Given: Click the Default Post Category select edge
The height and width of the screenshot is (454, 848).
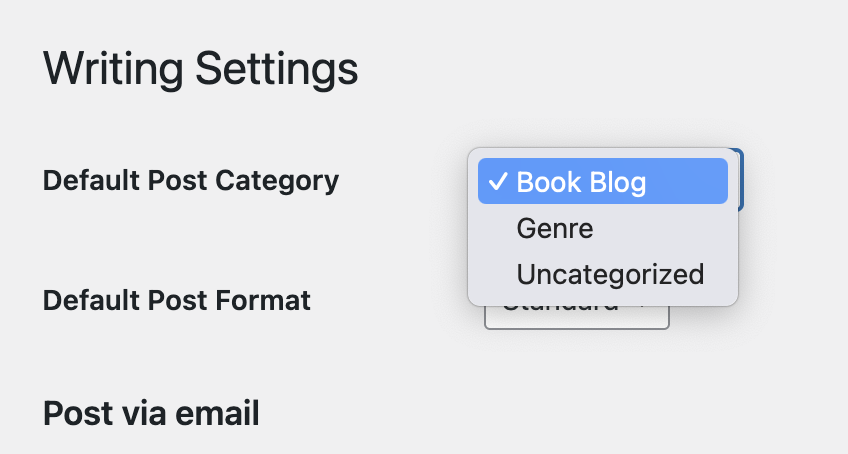Looking at the screenshot, I should 740,180.
